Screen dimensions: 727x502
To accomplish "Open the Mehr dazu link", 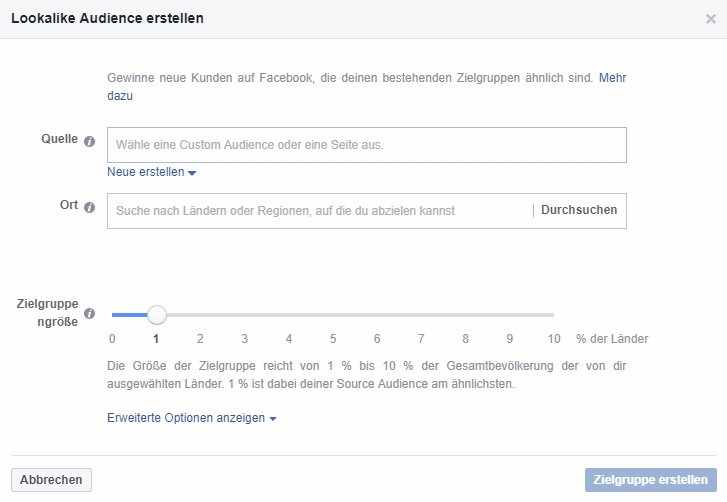I will pyautogui.click(x=612, y=78).
